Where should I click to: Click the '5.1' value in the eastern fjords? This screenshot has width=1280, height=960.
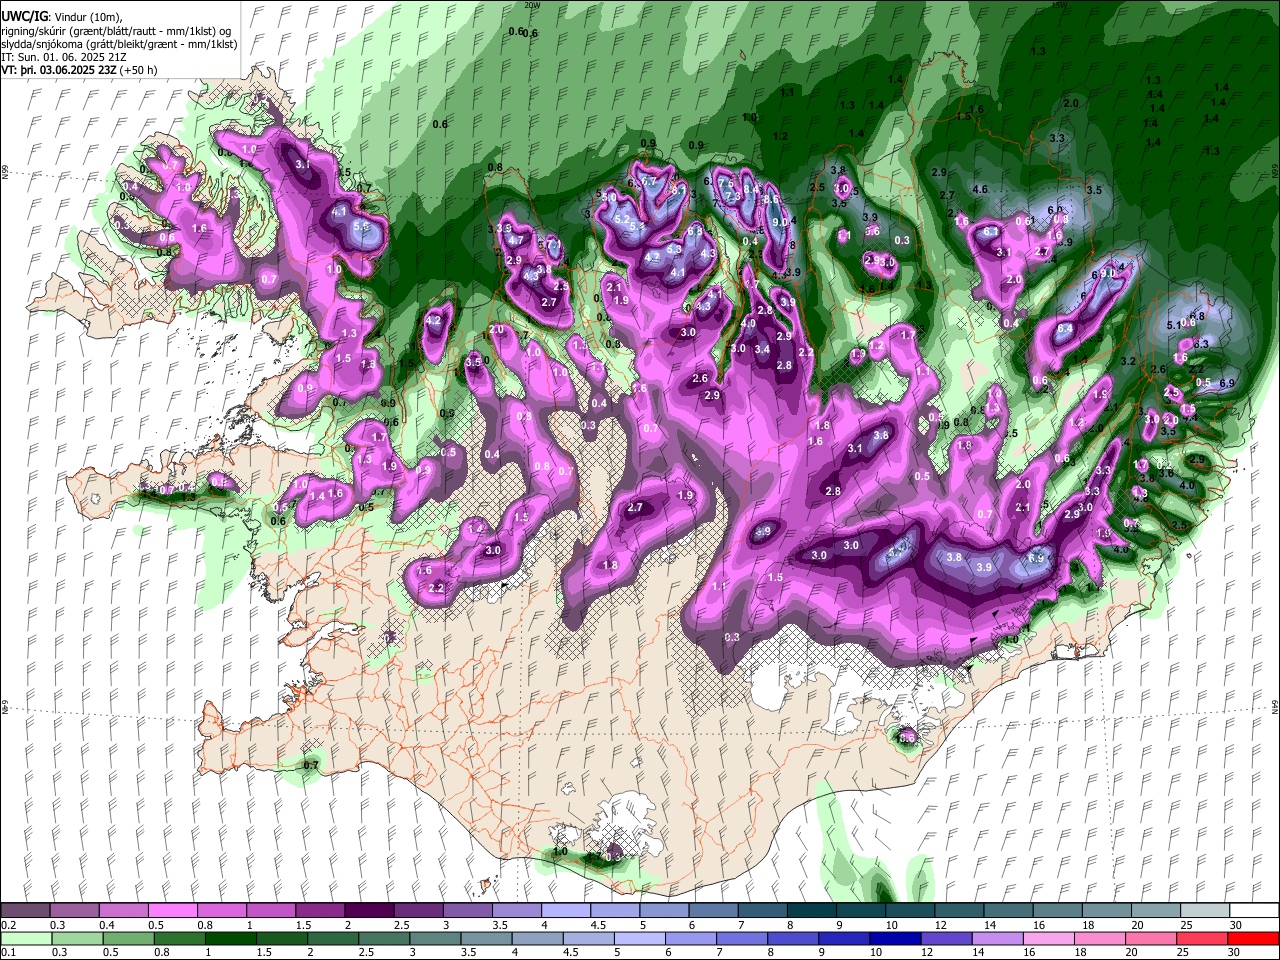pos(1175,326)
